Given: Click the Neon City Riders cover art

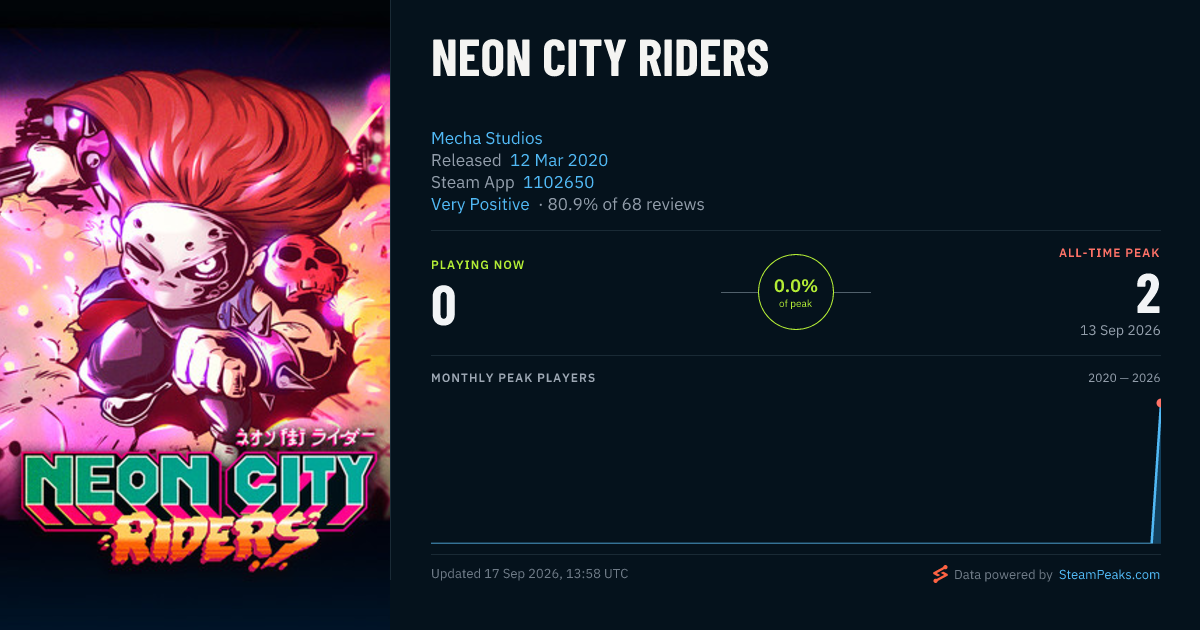Looking at the screenshot, I should click(195, 315).
